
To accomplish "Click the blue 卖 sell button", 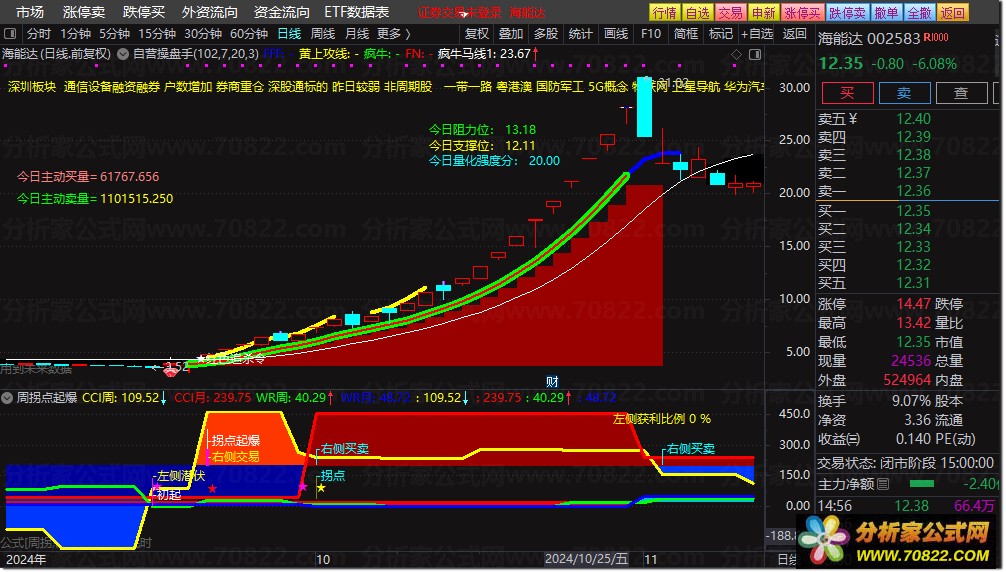I will coord(904,94).
